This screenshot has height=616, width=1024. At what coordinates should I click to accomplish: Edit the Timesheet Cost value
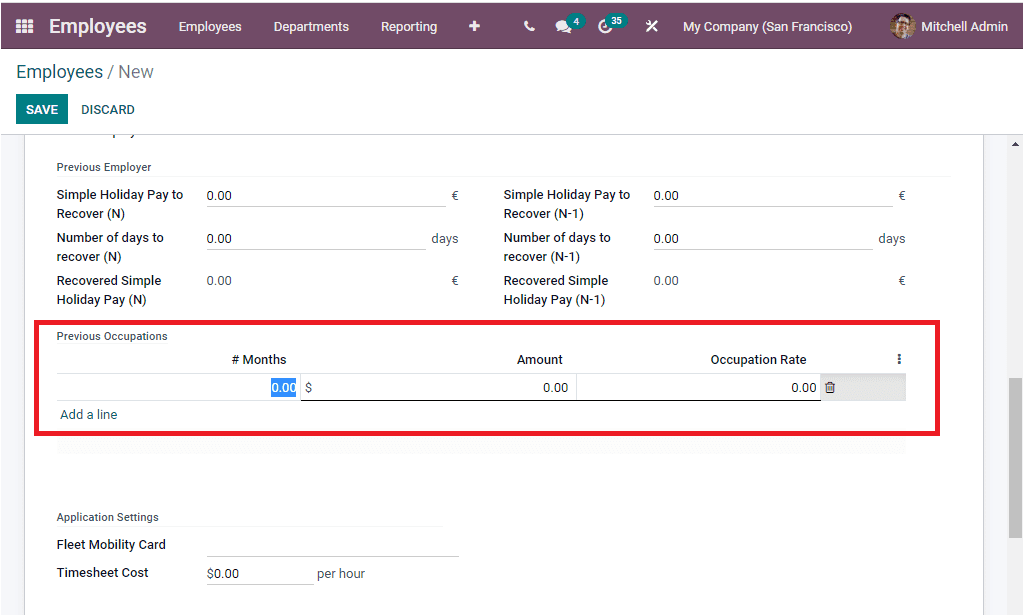click(x=260, y=572)
